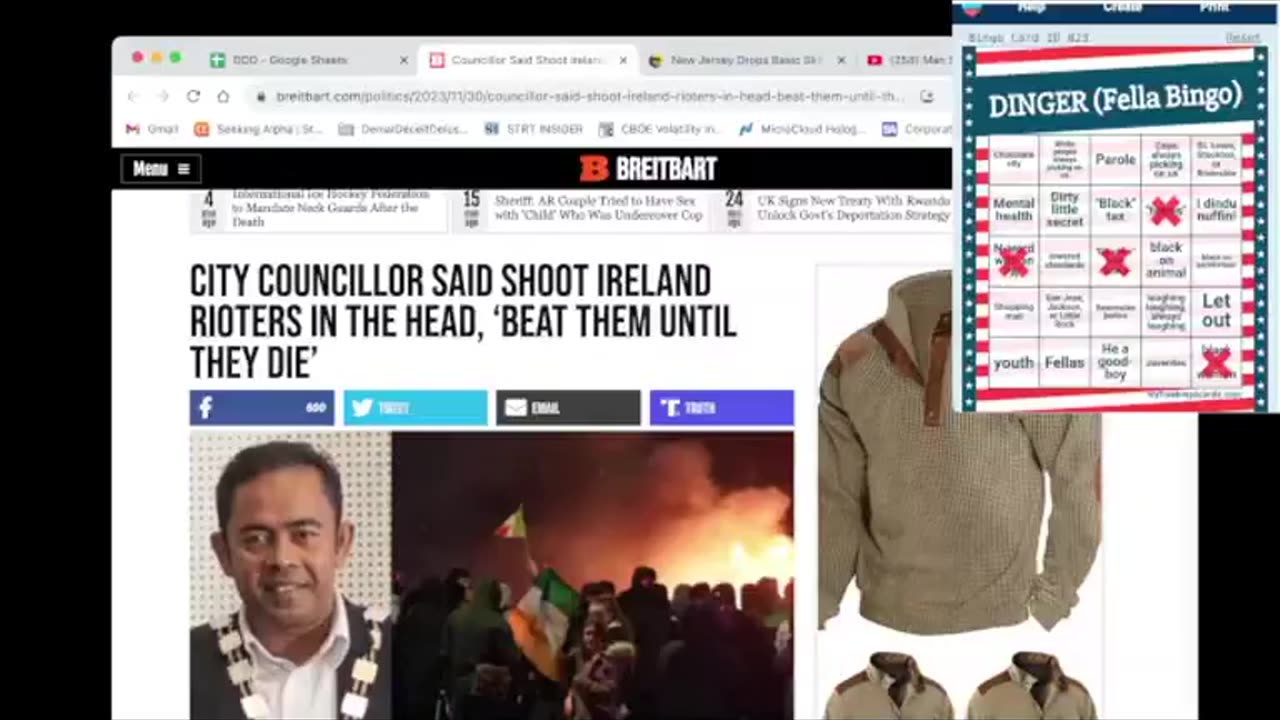Close the New Jersey Drops tab
This screenshot has width=1280, height=720.
[841, 60]
